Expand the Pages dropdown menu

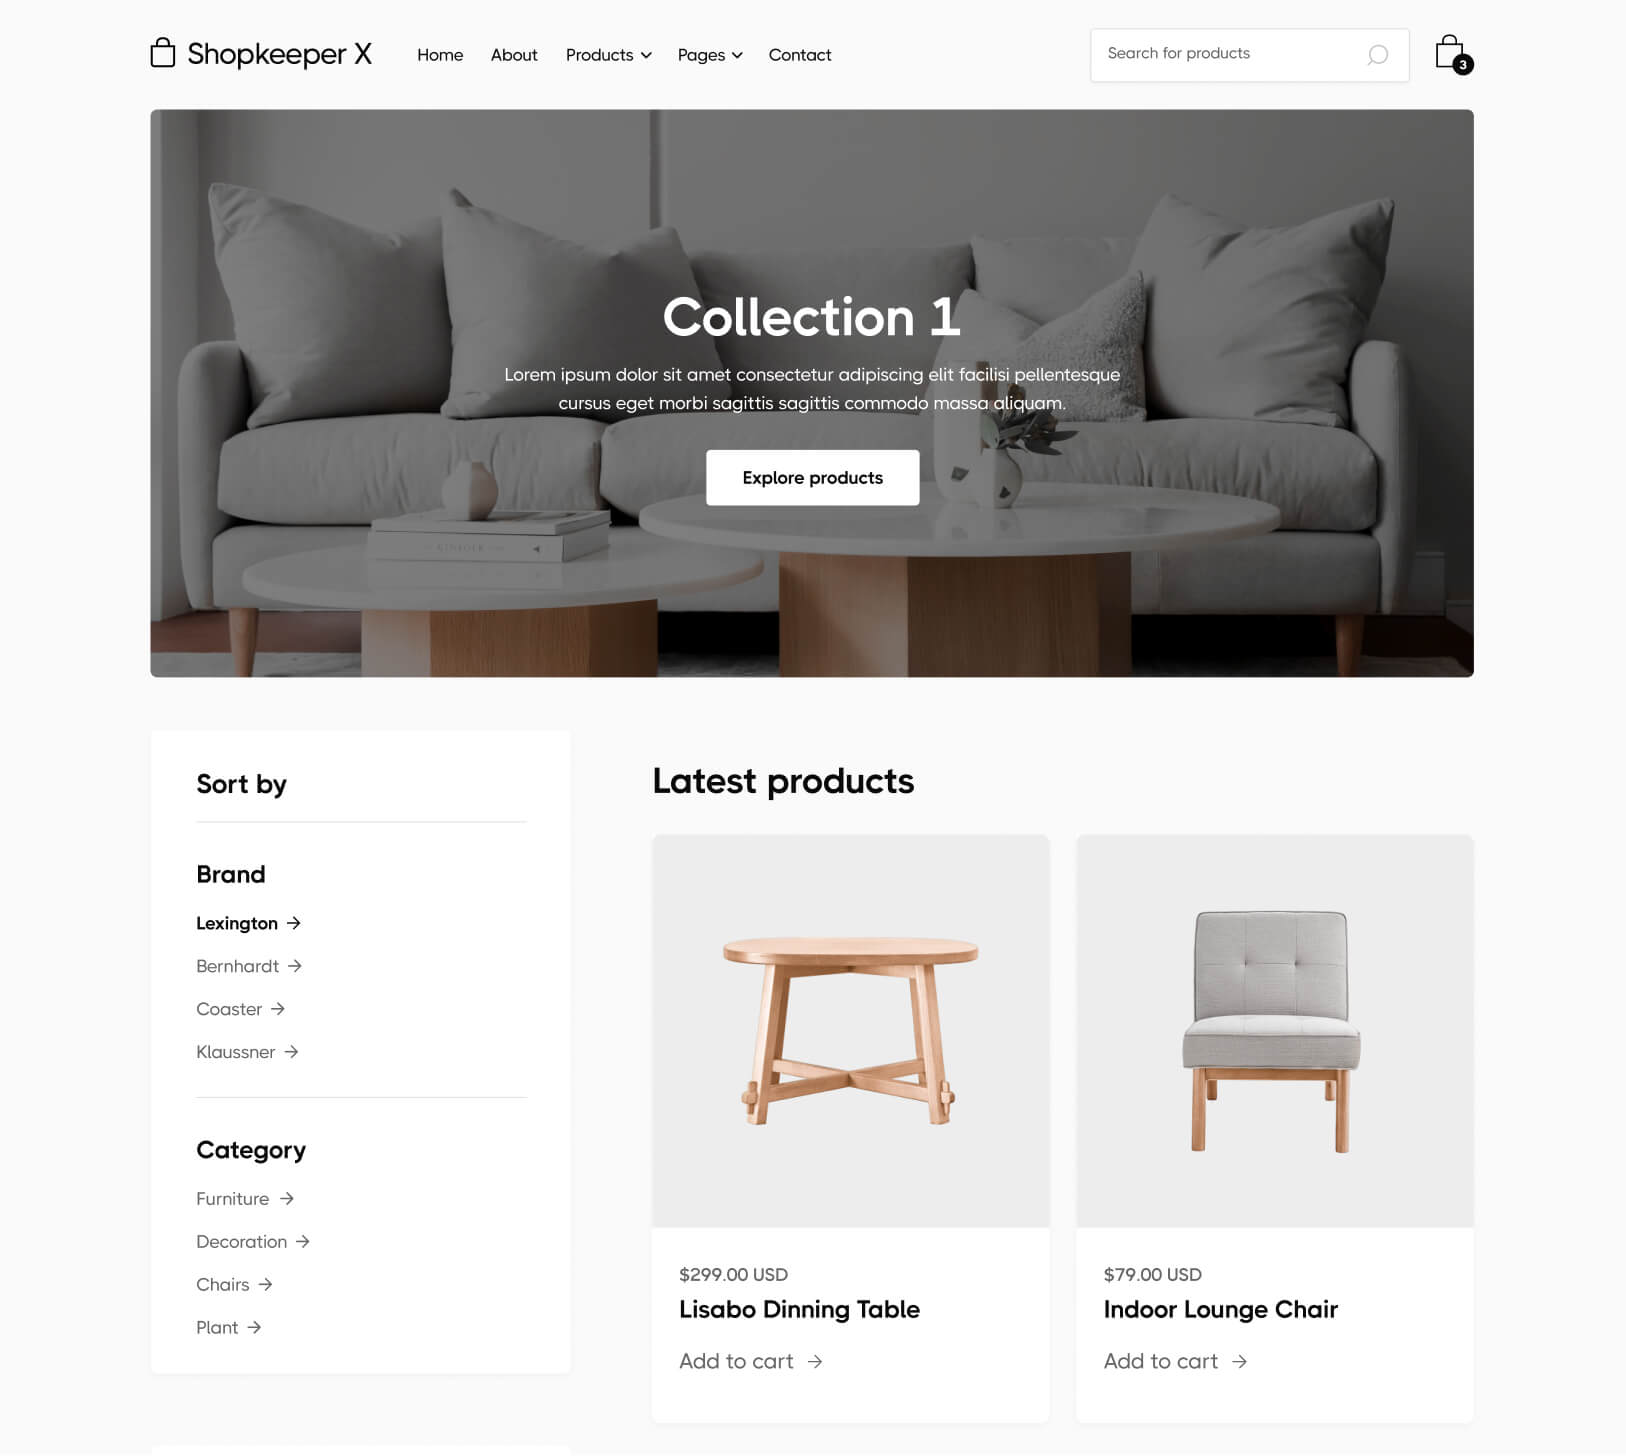click(710, 55)
